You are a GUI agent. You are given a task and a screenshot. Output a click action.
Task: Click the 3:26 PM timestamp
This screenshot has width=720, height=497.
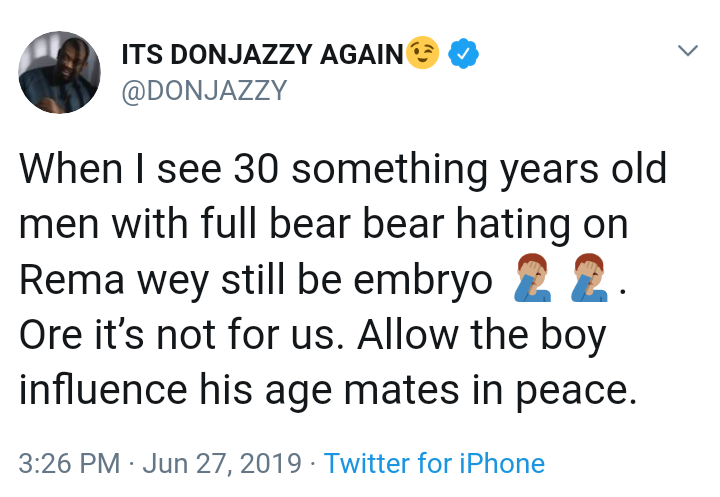click(x=63, y=464)
